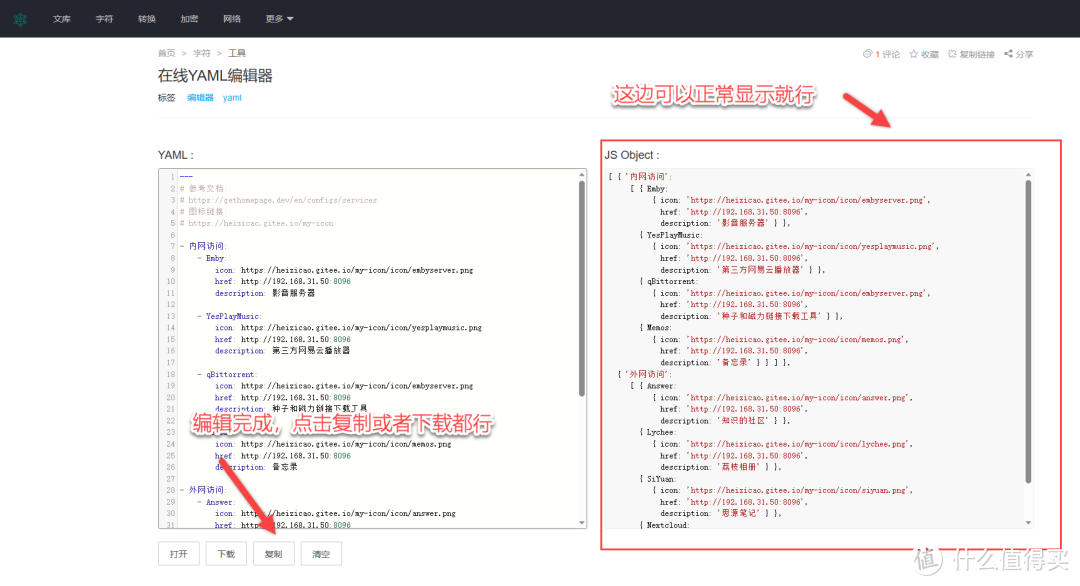Screen dimensions: 1080x586
Task: Open the 文库 menu item
Action: pos(62,19)
